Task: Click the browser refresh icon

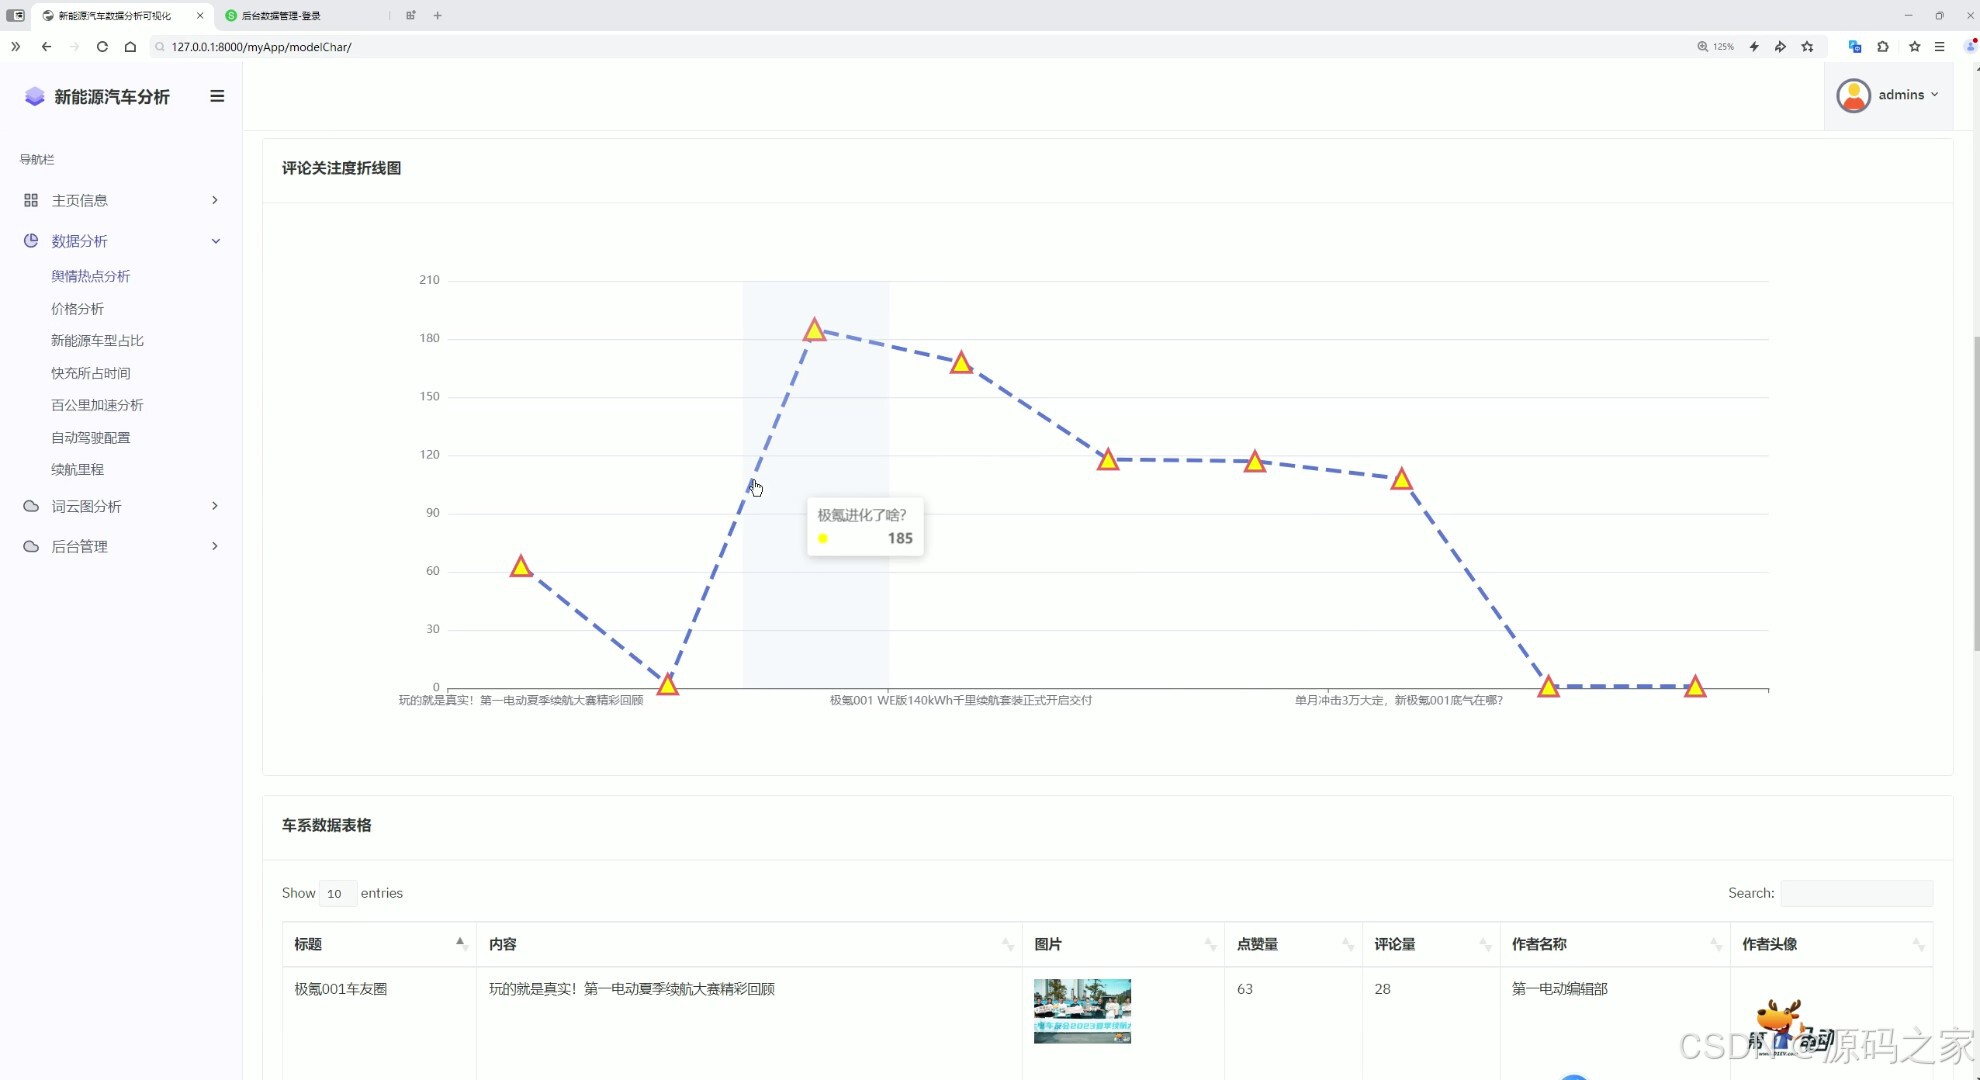Action: pos(102,47)
